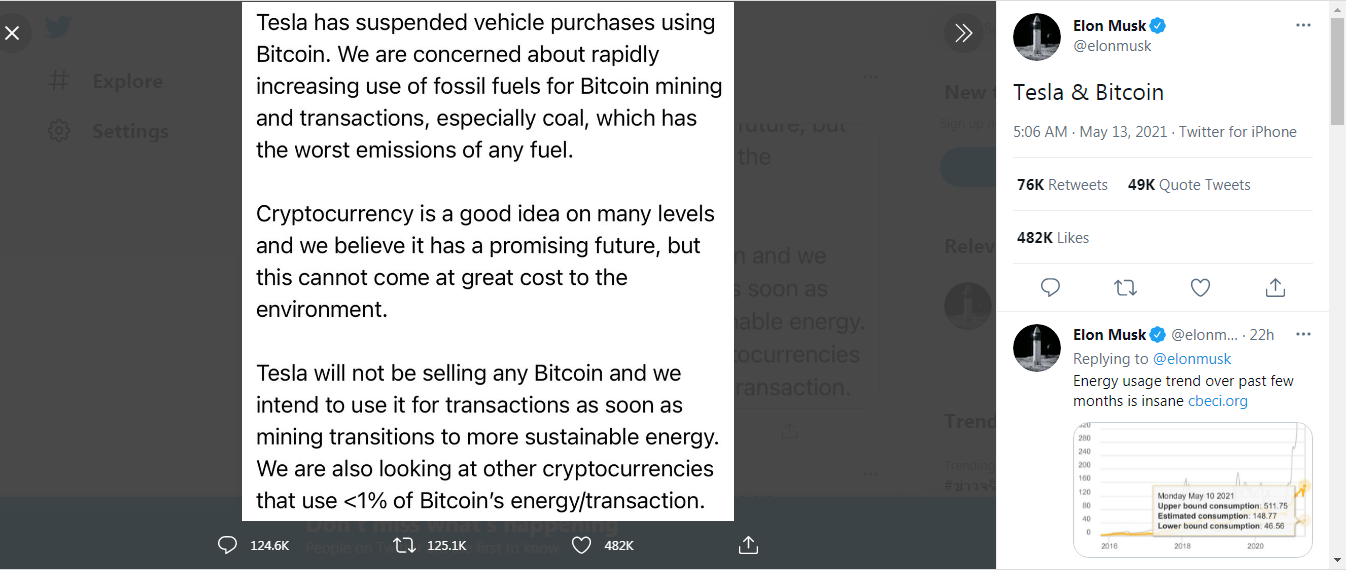Click the reply bubble icon in sidebar

[x=1050, y=288]
